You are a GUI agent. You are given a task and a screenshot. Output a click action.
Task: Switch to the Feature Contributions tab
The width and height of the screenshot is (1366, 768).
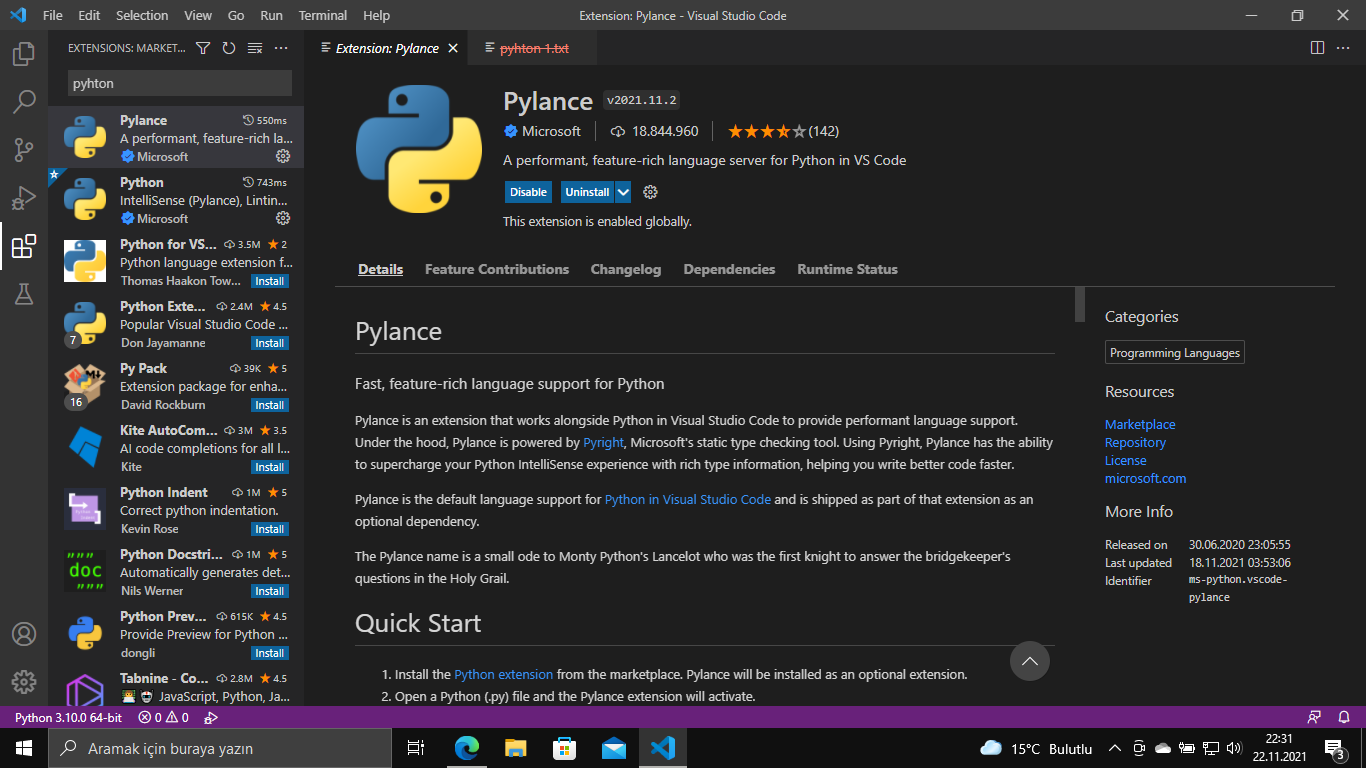(497, 269)
